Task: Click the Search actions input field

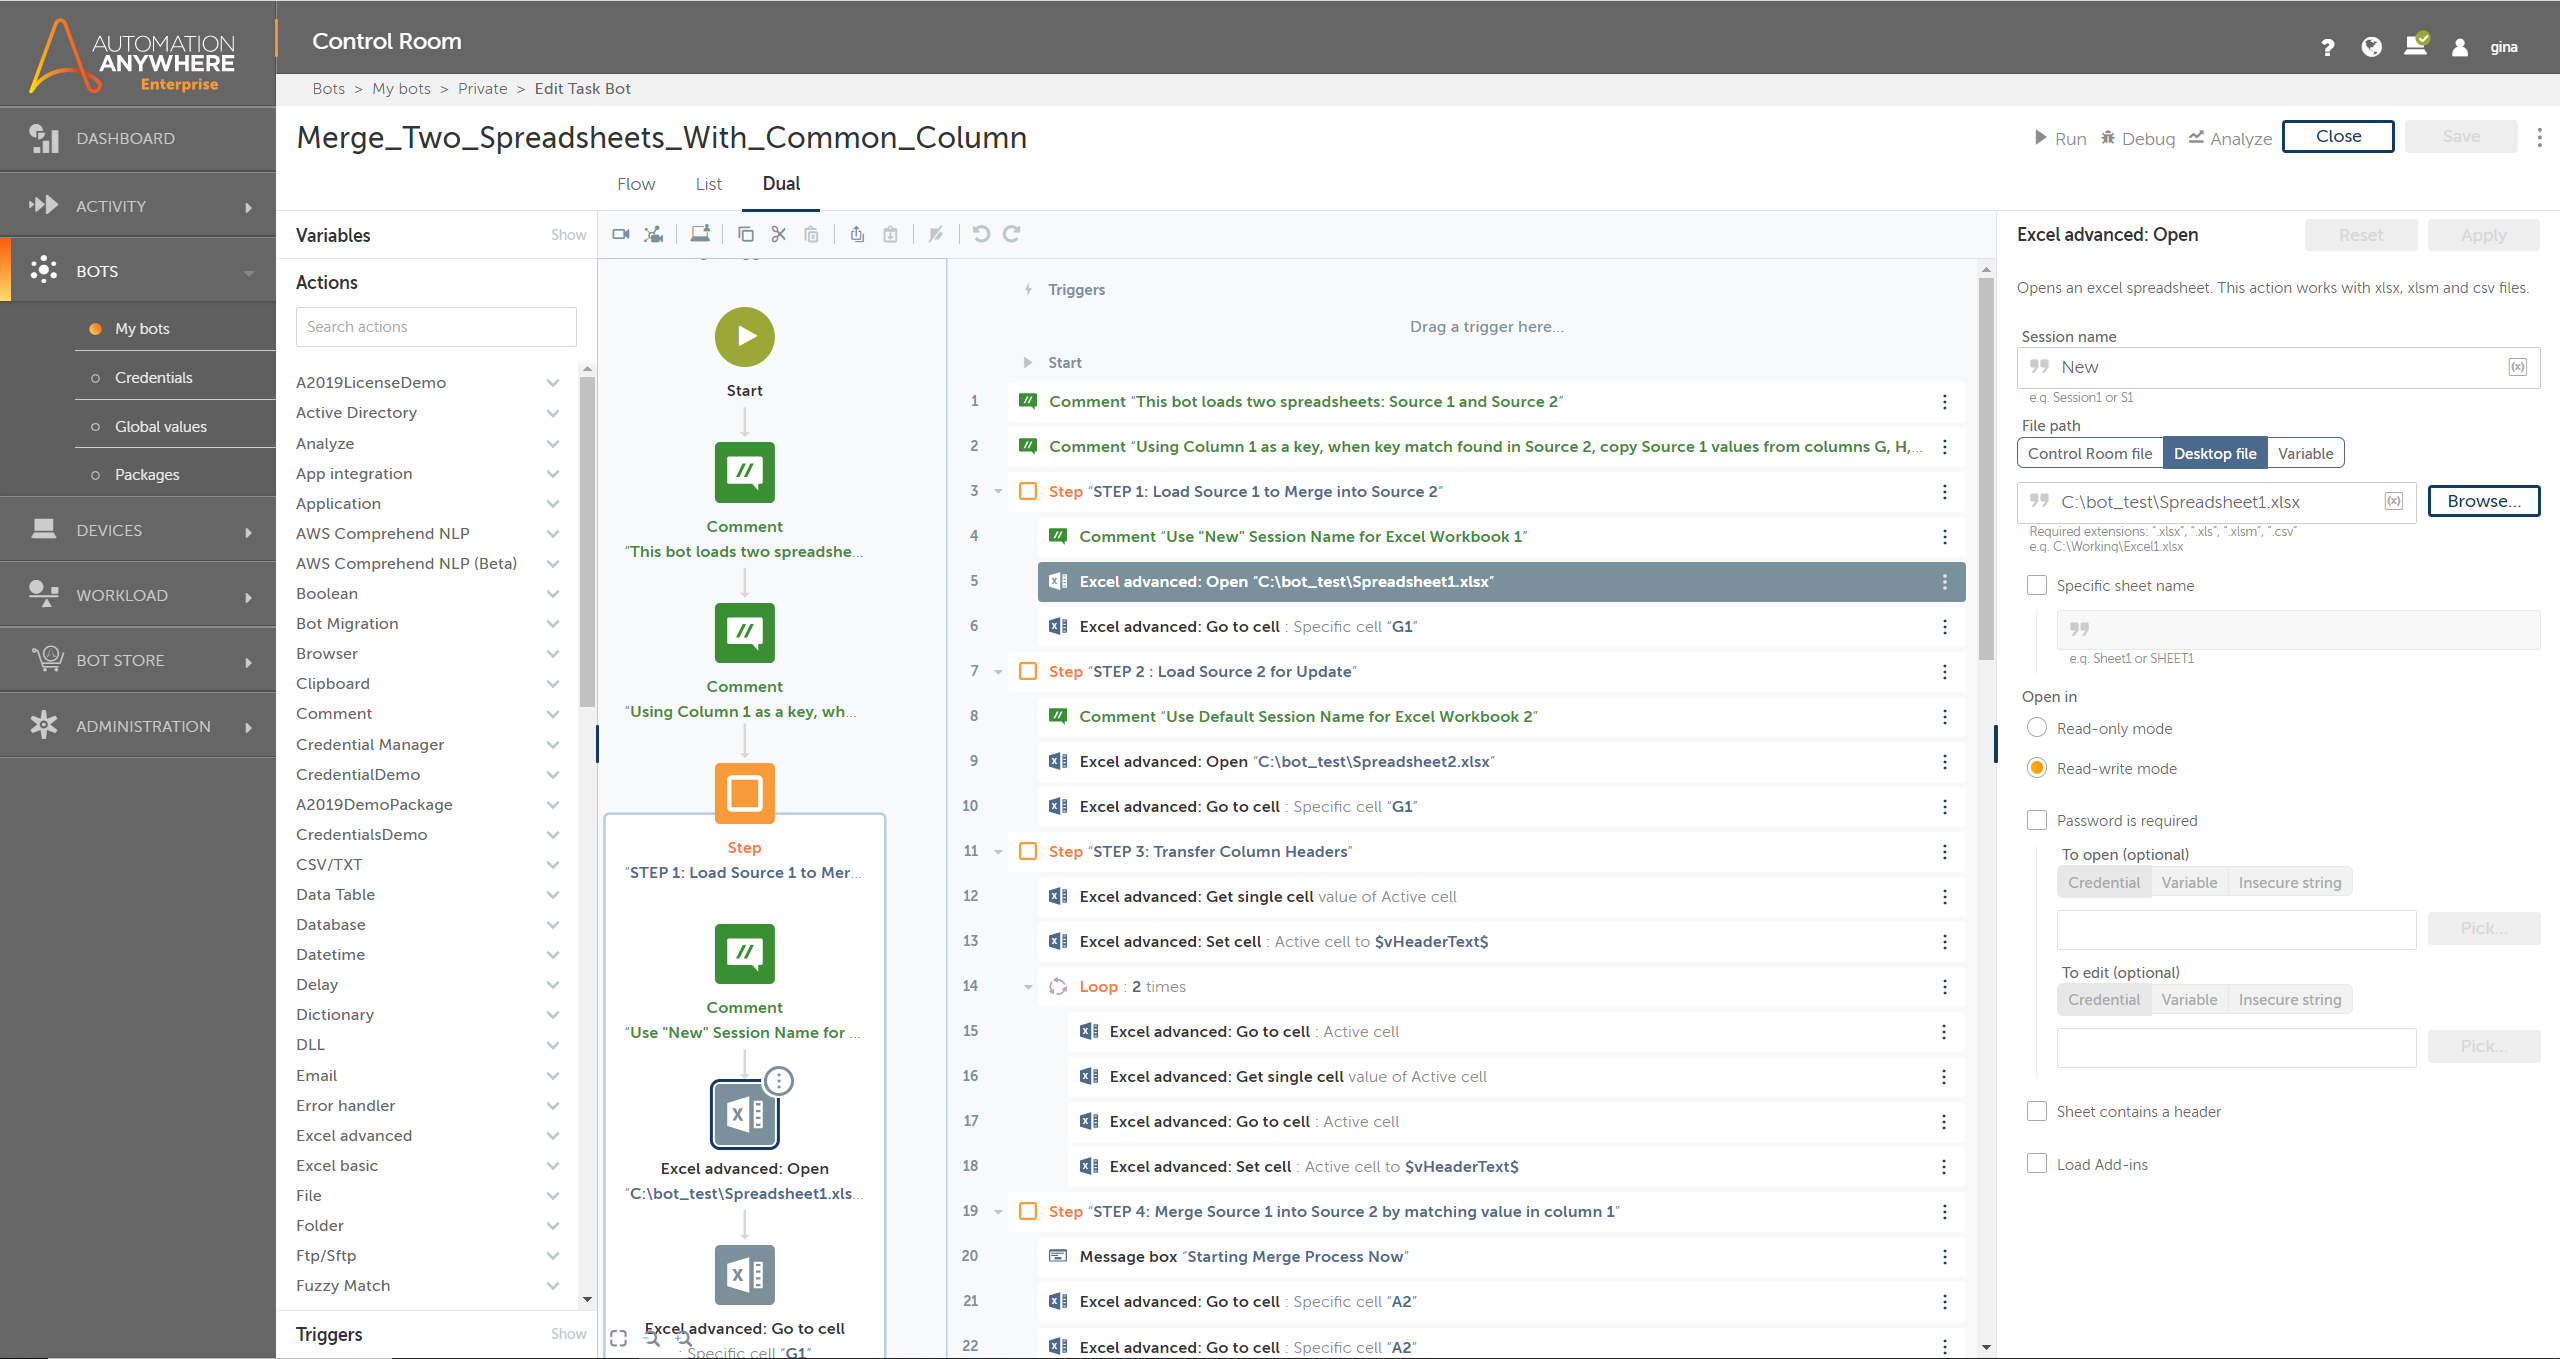Action: point(436,327)
